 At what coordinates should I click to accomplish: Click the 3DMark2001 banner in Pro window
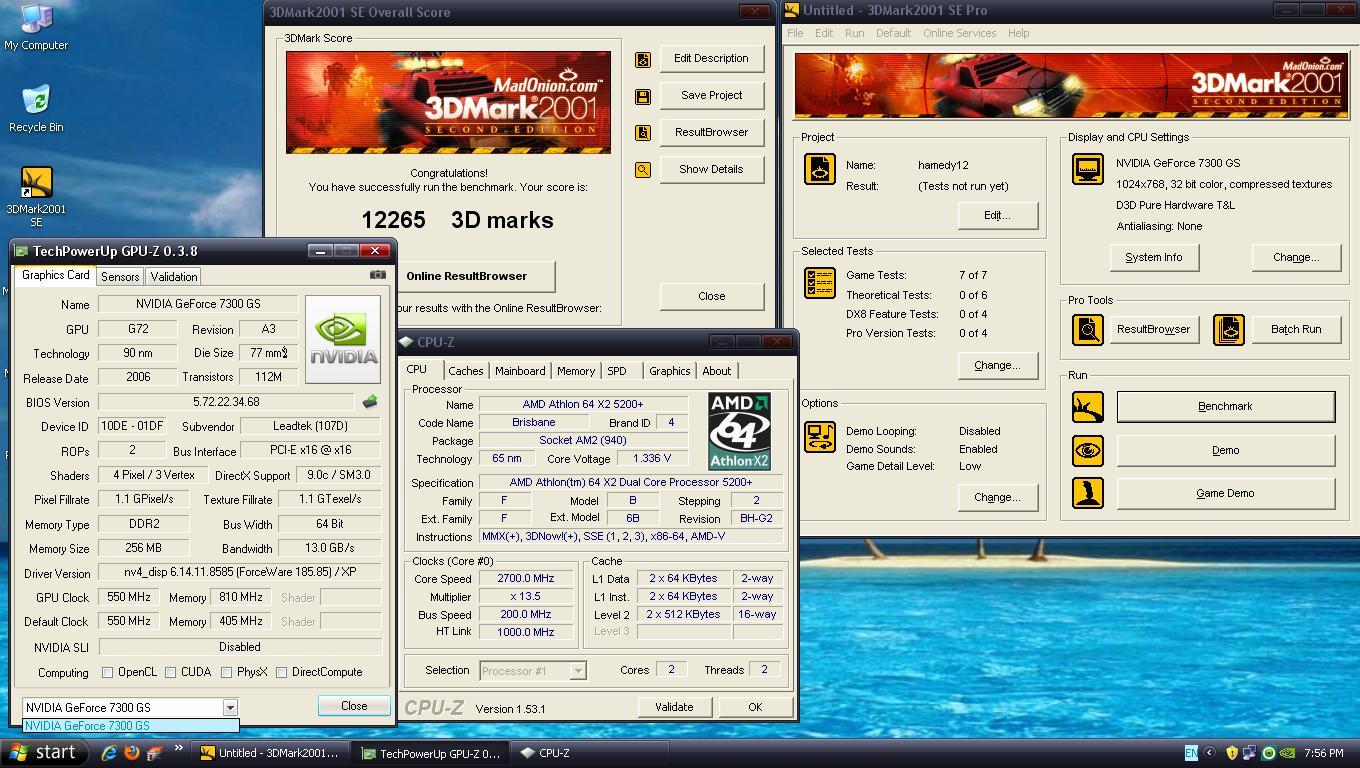1070,86
